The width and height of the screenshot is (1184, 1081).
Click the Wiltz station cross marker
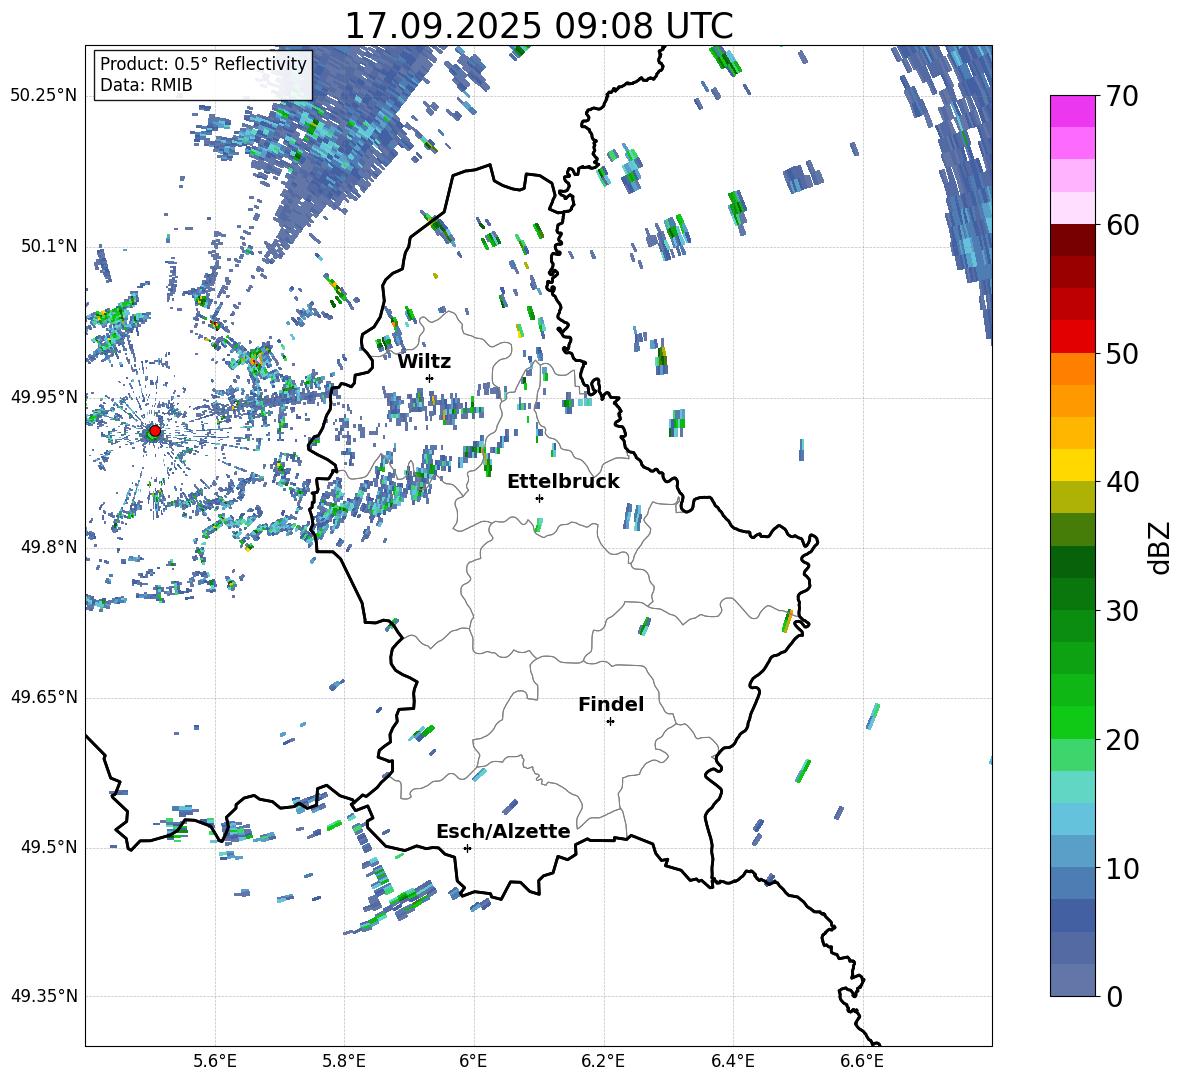pyautogui.click(x=430, y=378)
